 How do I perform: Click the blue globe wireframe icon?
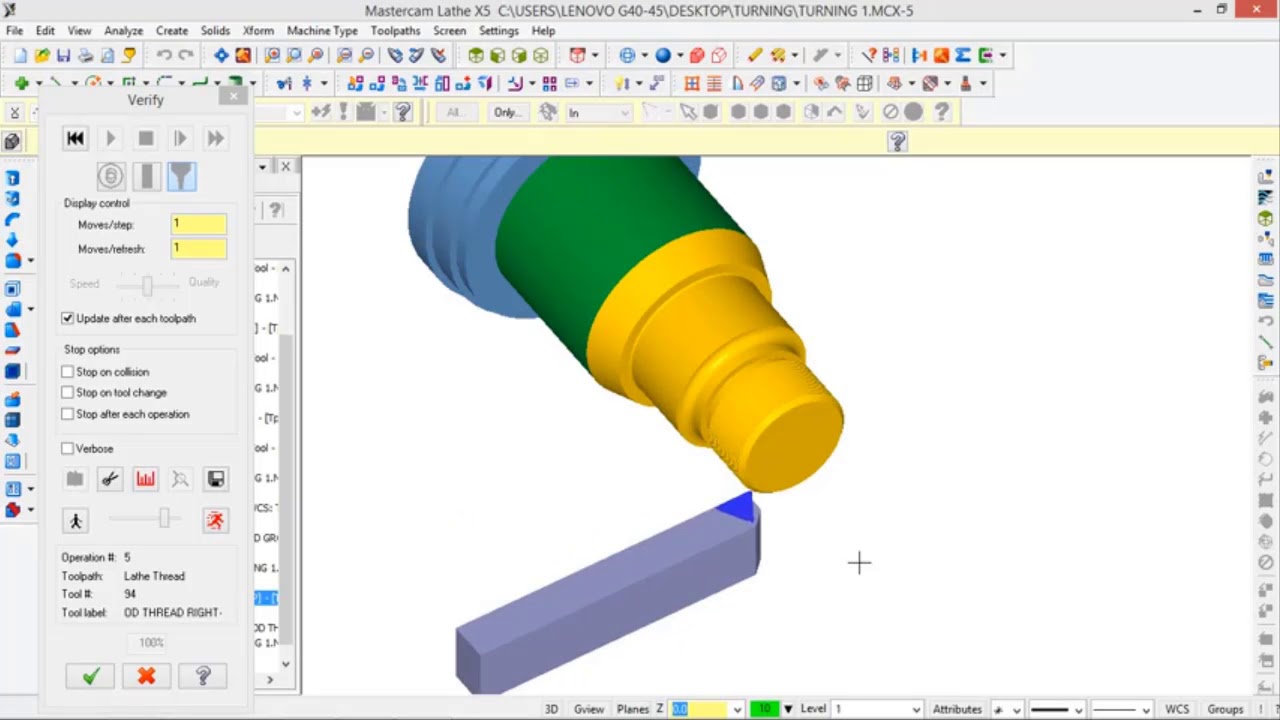(x=627, y=56)
